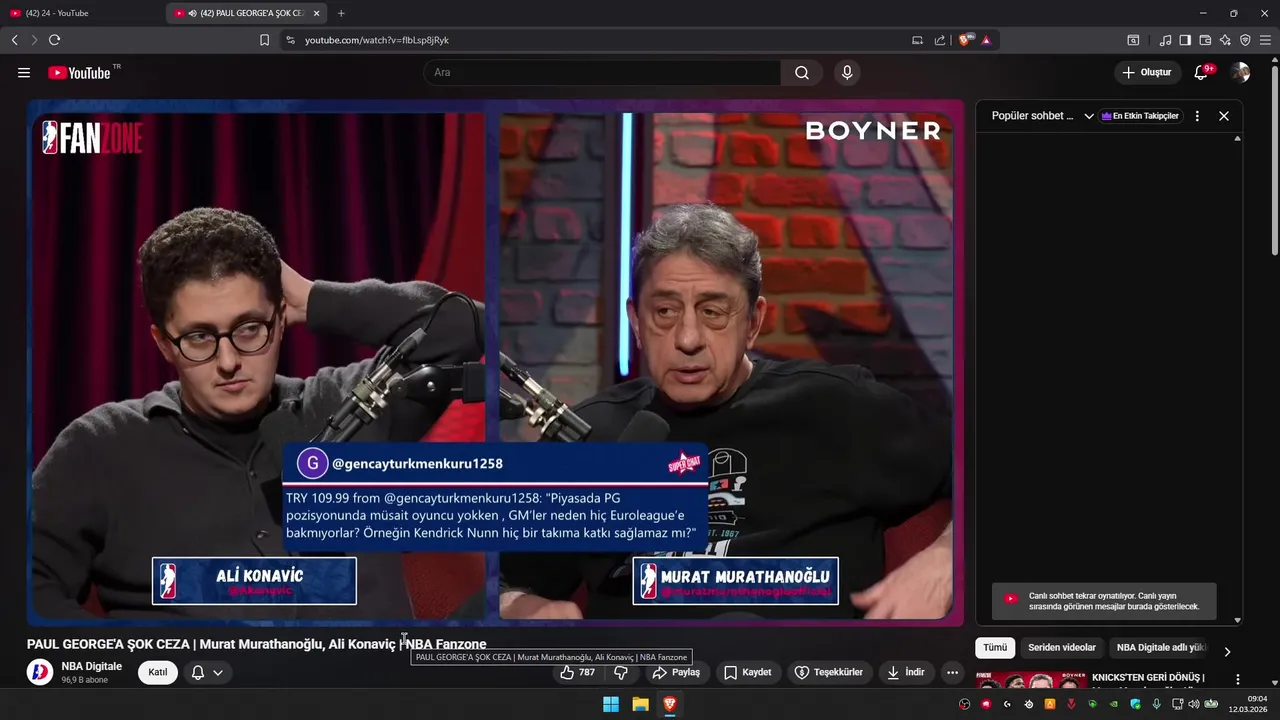This screenshot has width=1280, height=720.
Task: Click the Teşekkürler thanks button
Action: click(829, 672)
